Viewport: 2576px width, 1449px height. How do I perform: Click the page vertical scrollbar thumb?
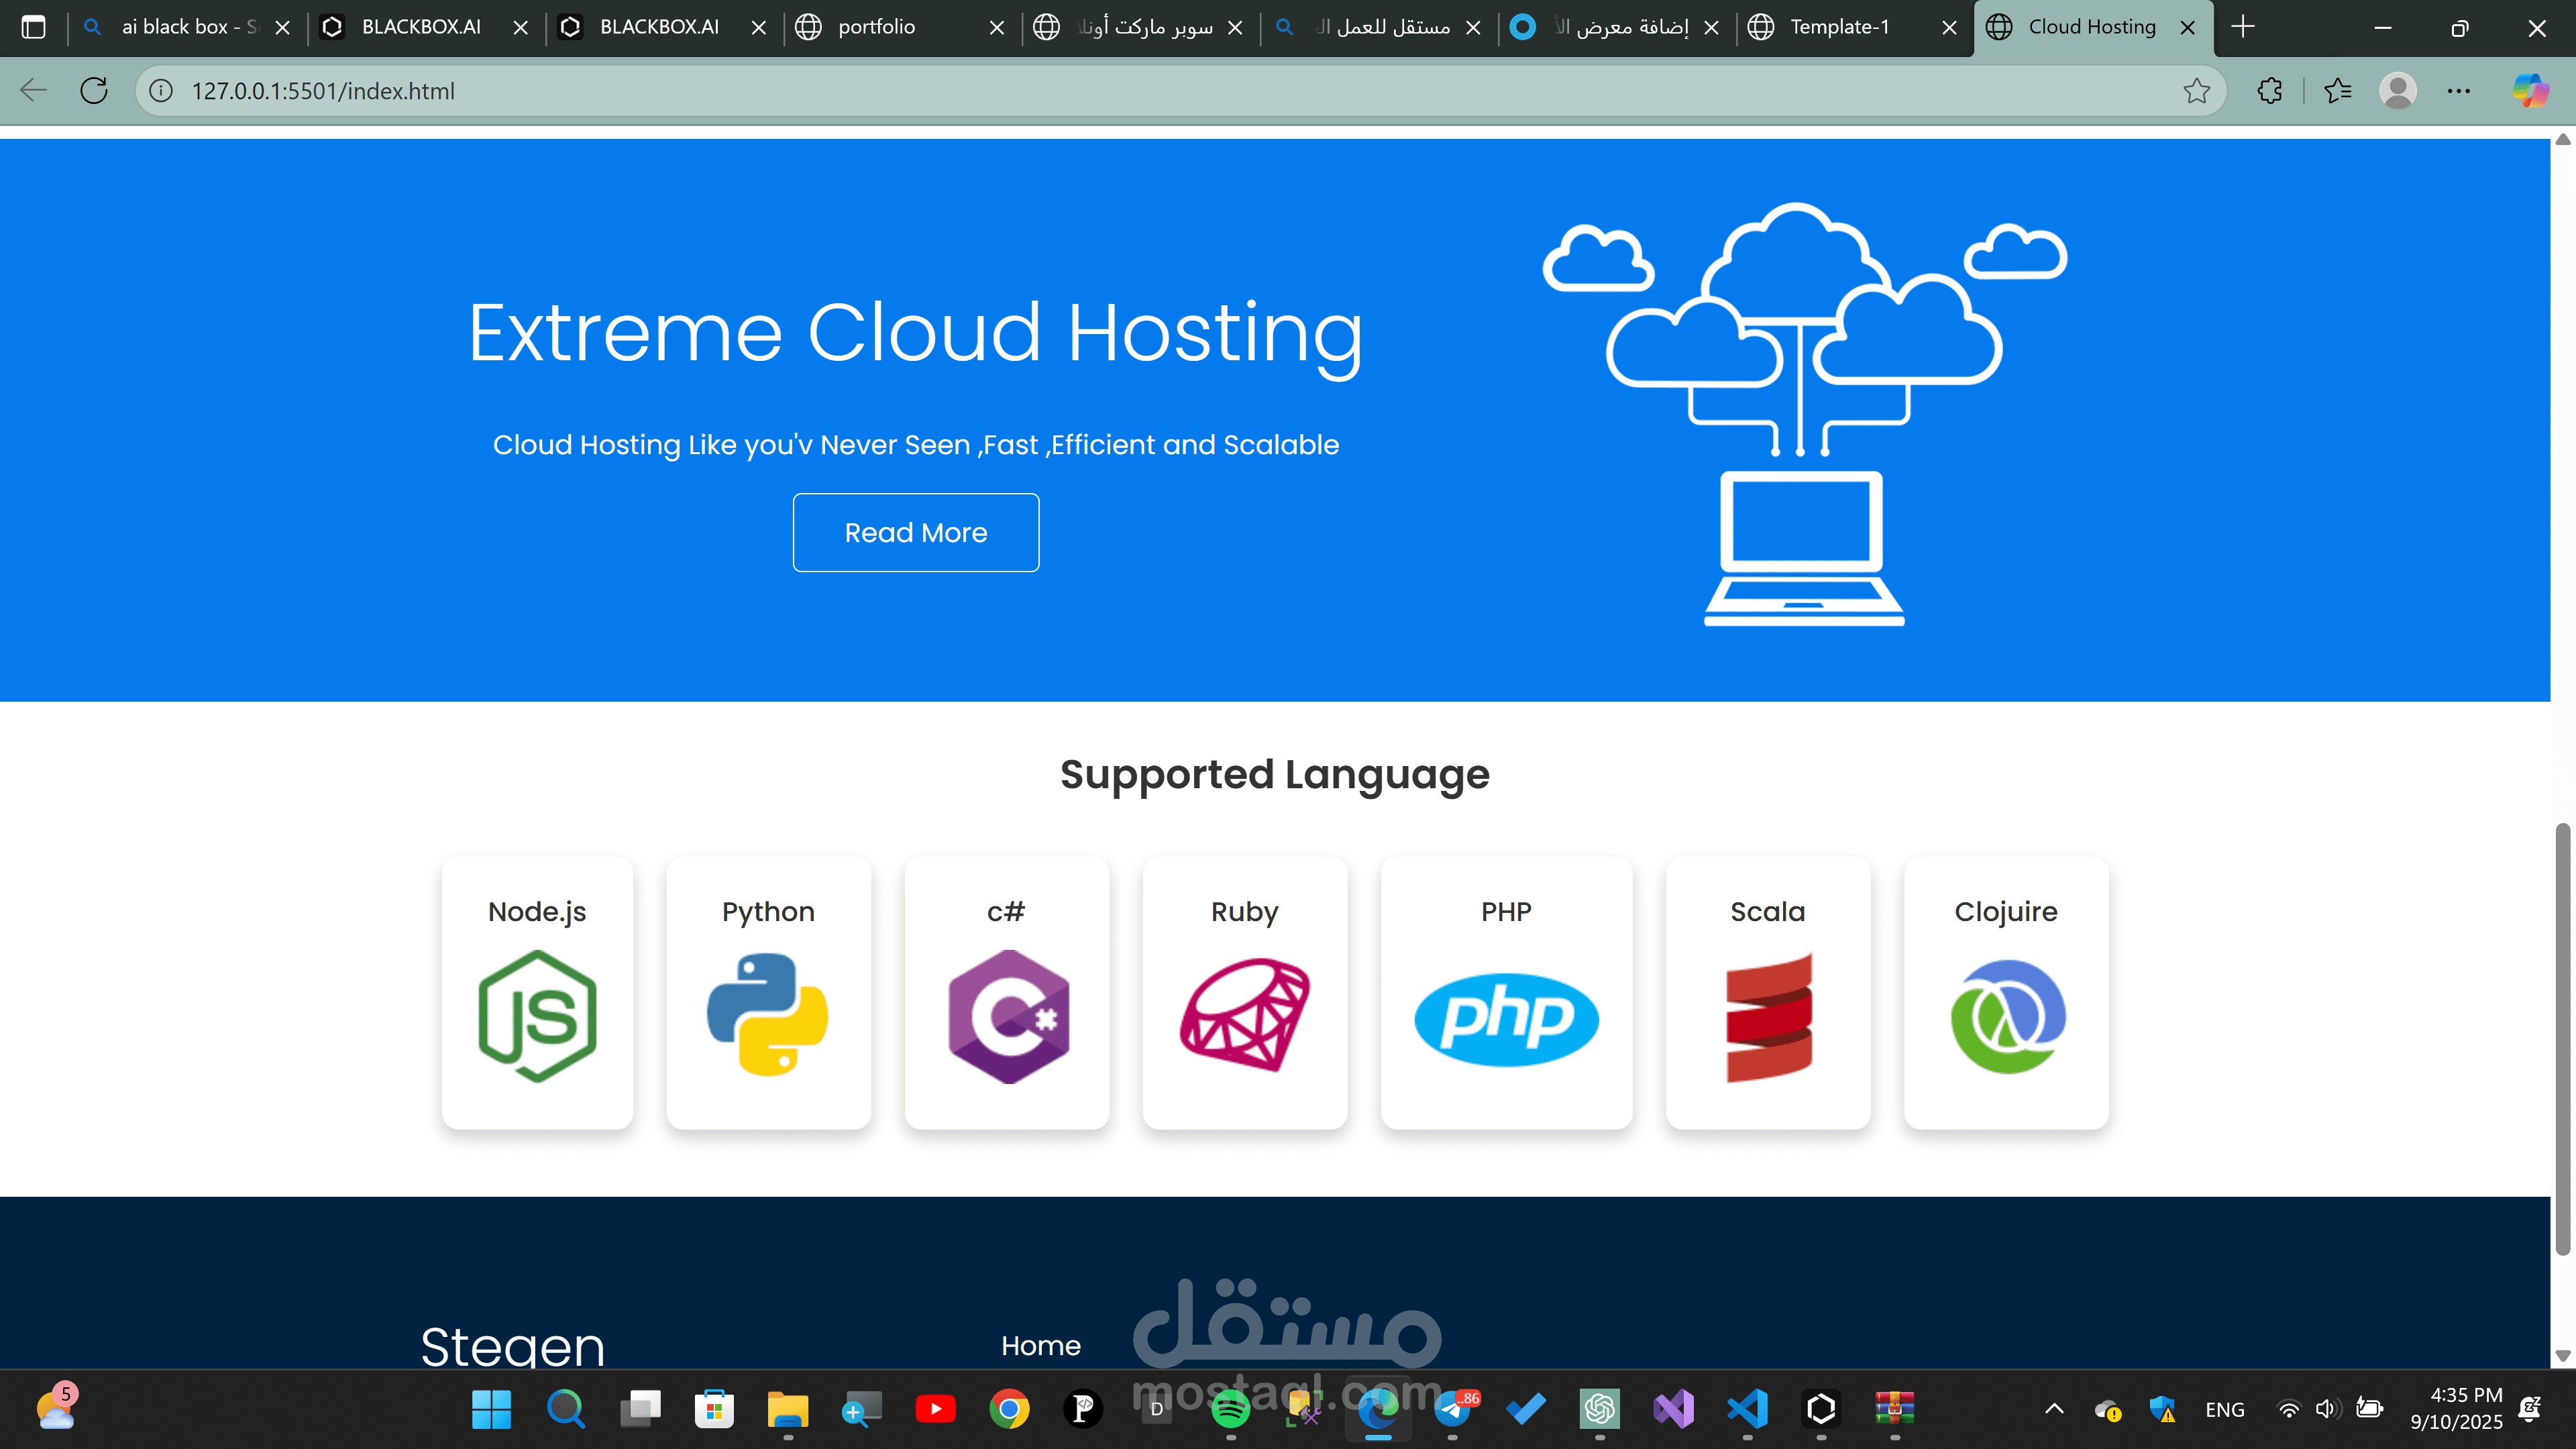click(x=2562, y=1040)
